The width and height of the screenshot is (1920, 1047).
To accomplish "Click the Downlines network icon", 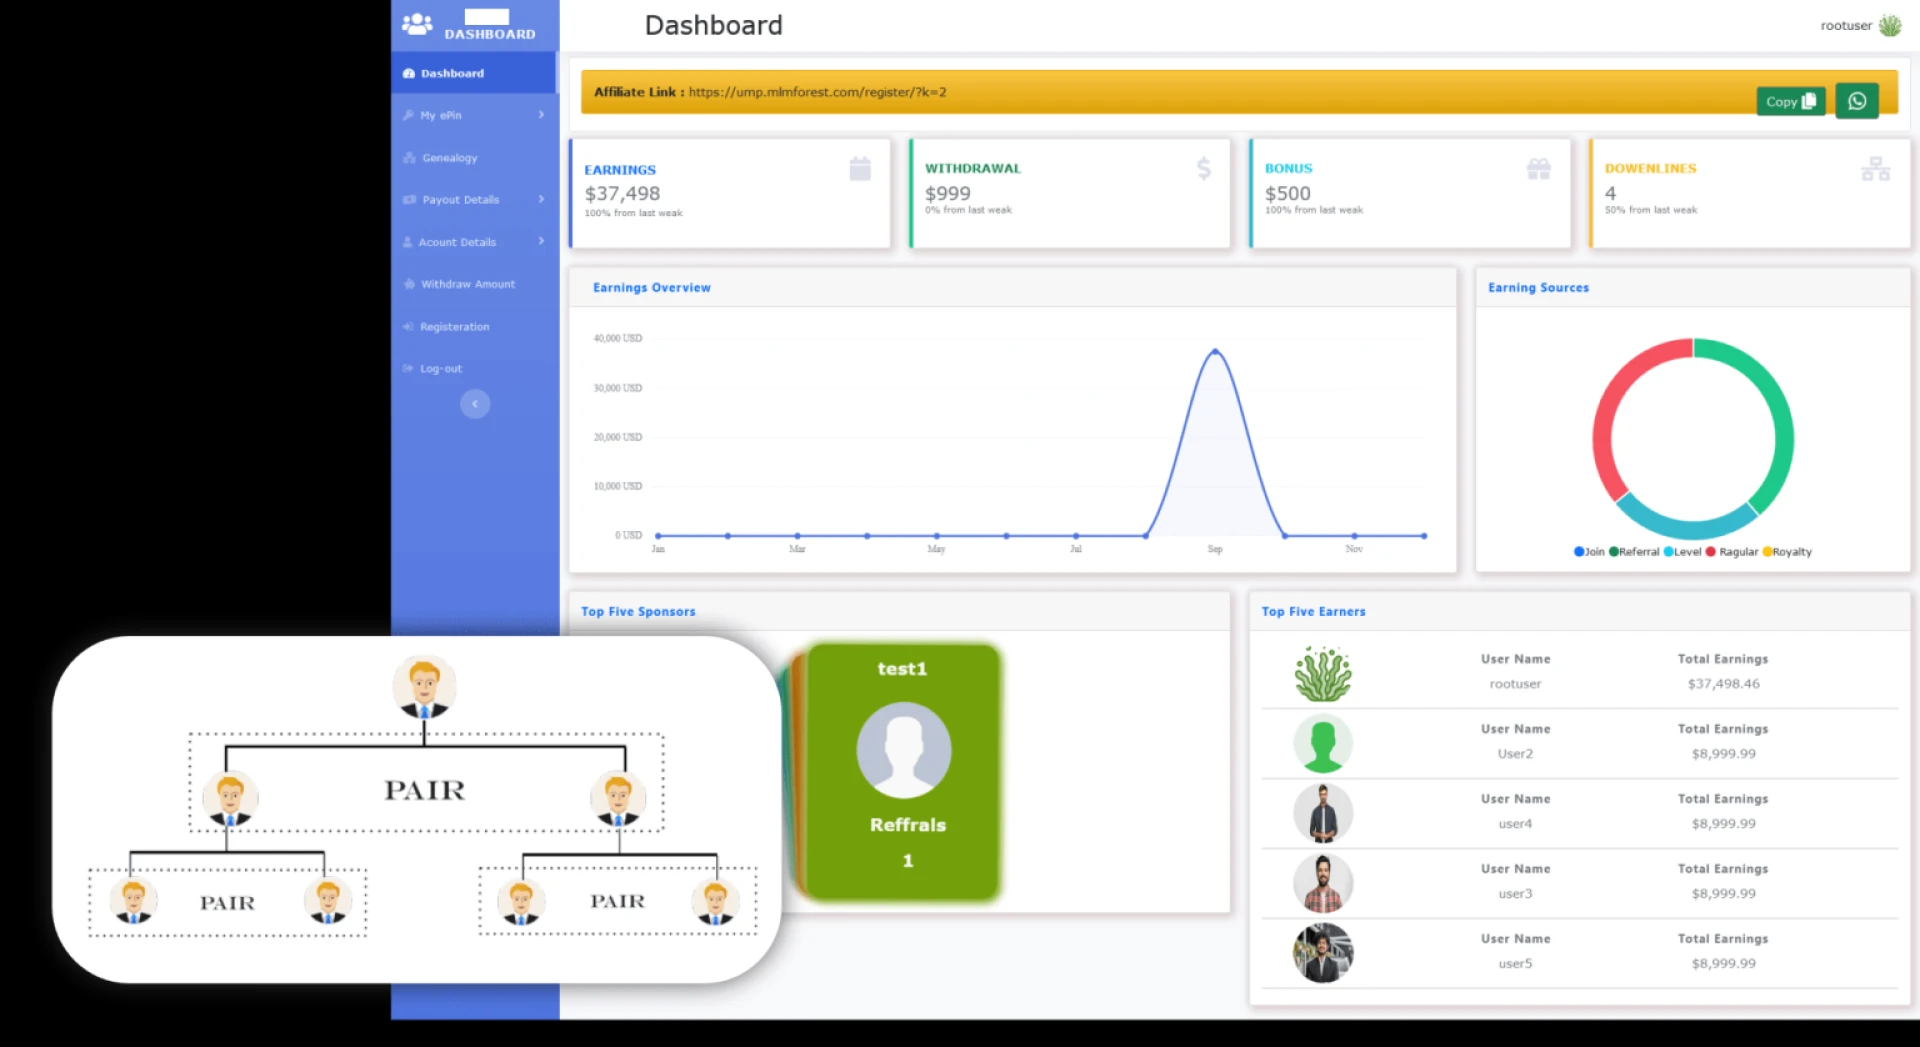I will coord(1874,169).
